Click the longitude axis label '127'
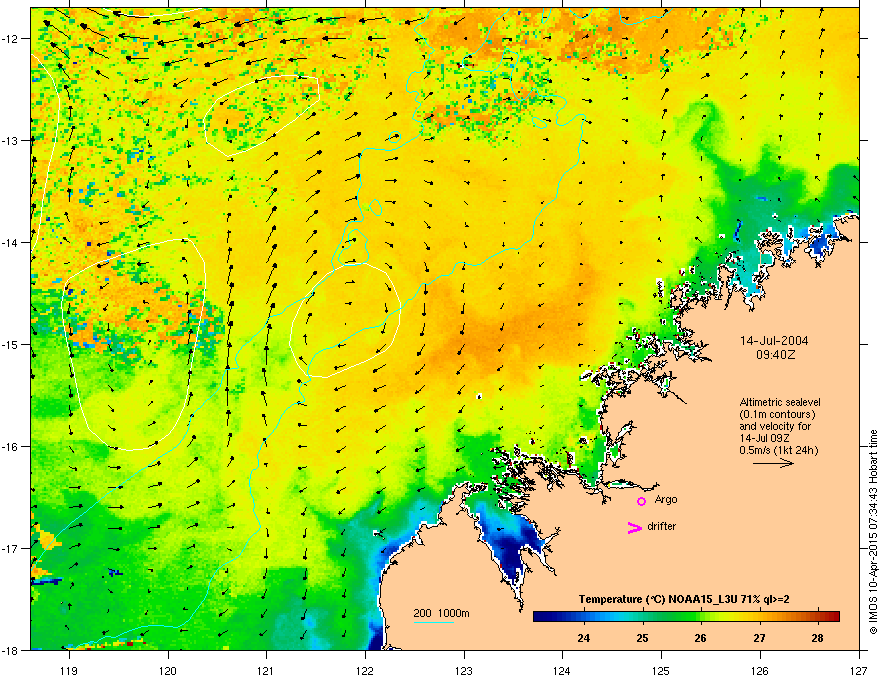The width and height of the screenshot is (880, 680). pos(859,670)
